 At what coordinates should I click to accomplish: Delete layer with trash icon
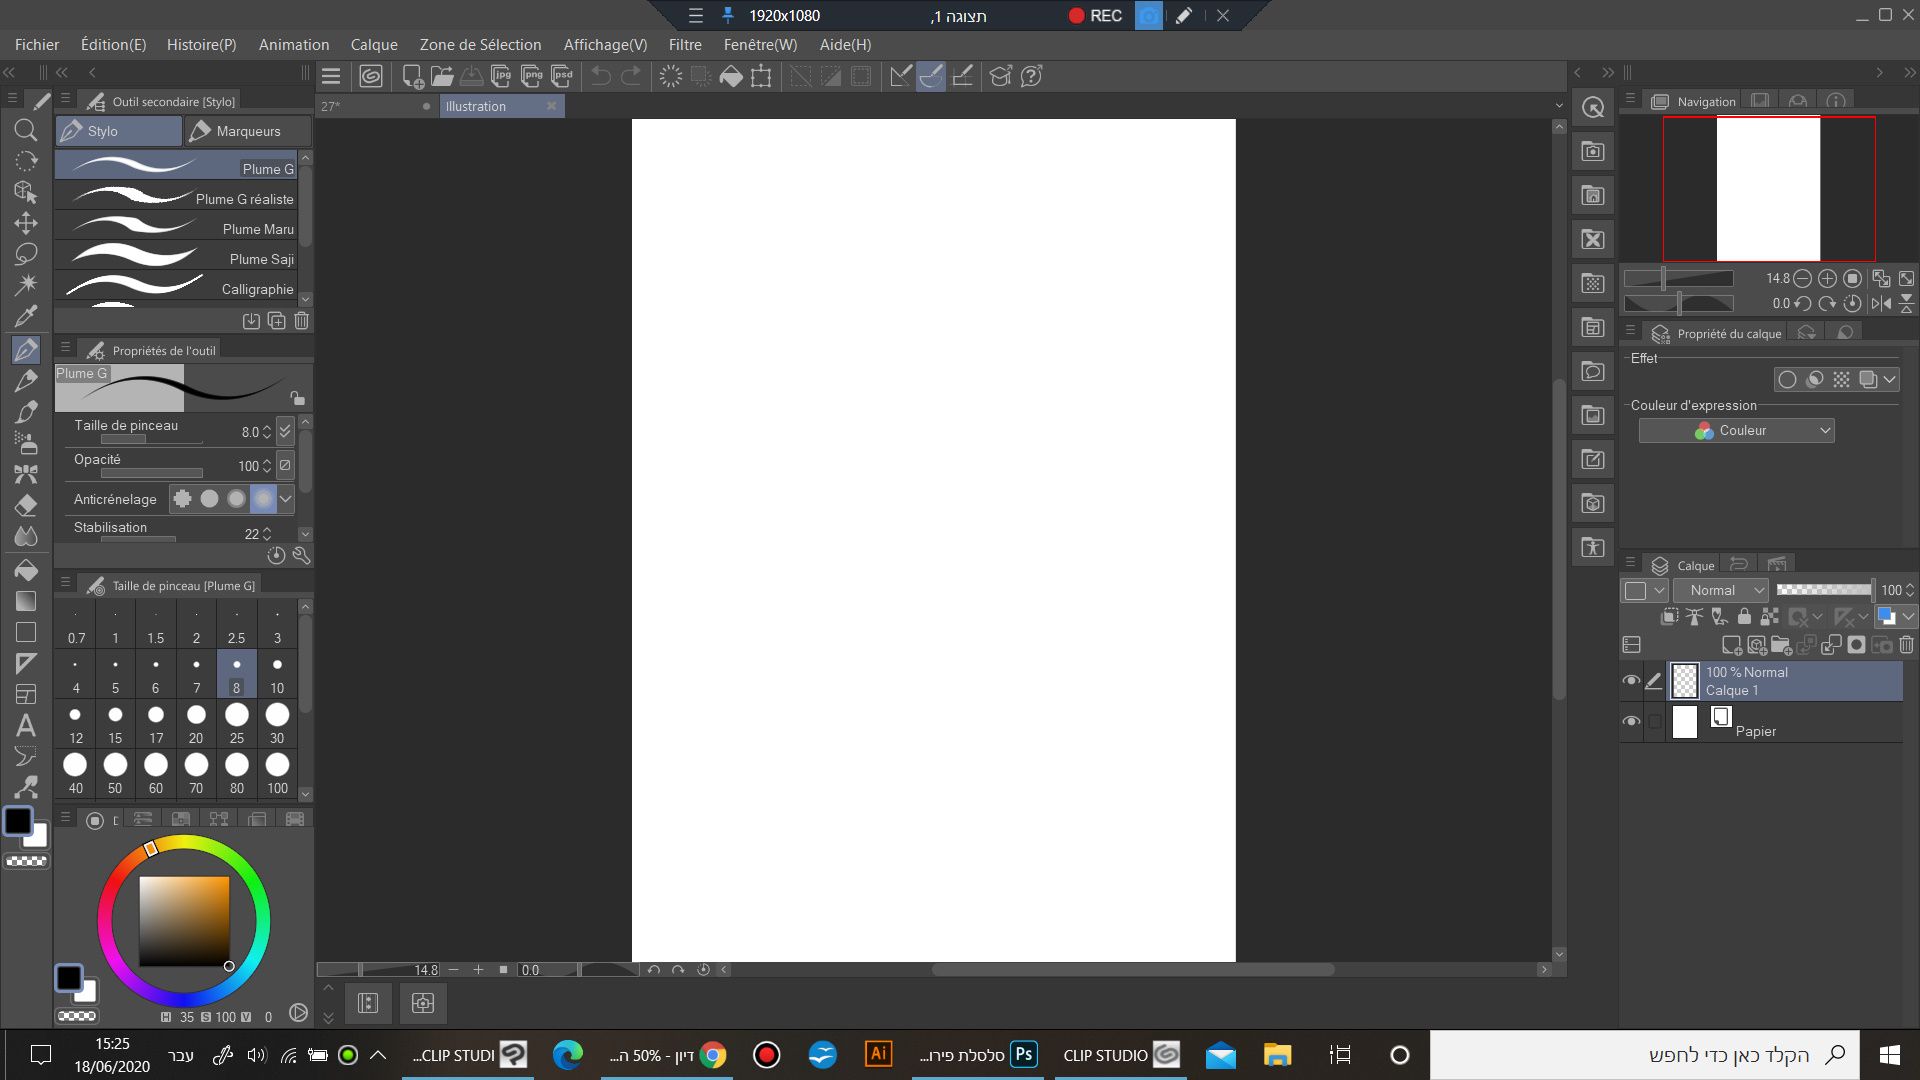[1906, 645]
